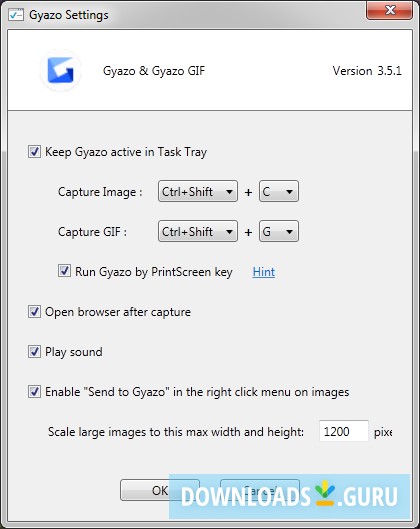Click the Capture Image label

pyautogui.click(x=100, y=192)
